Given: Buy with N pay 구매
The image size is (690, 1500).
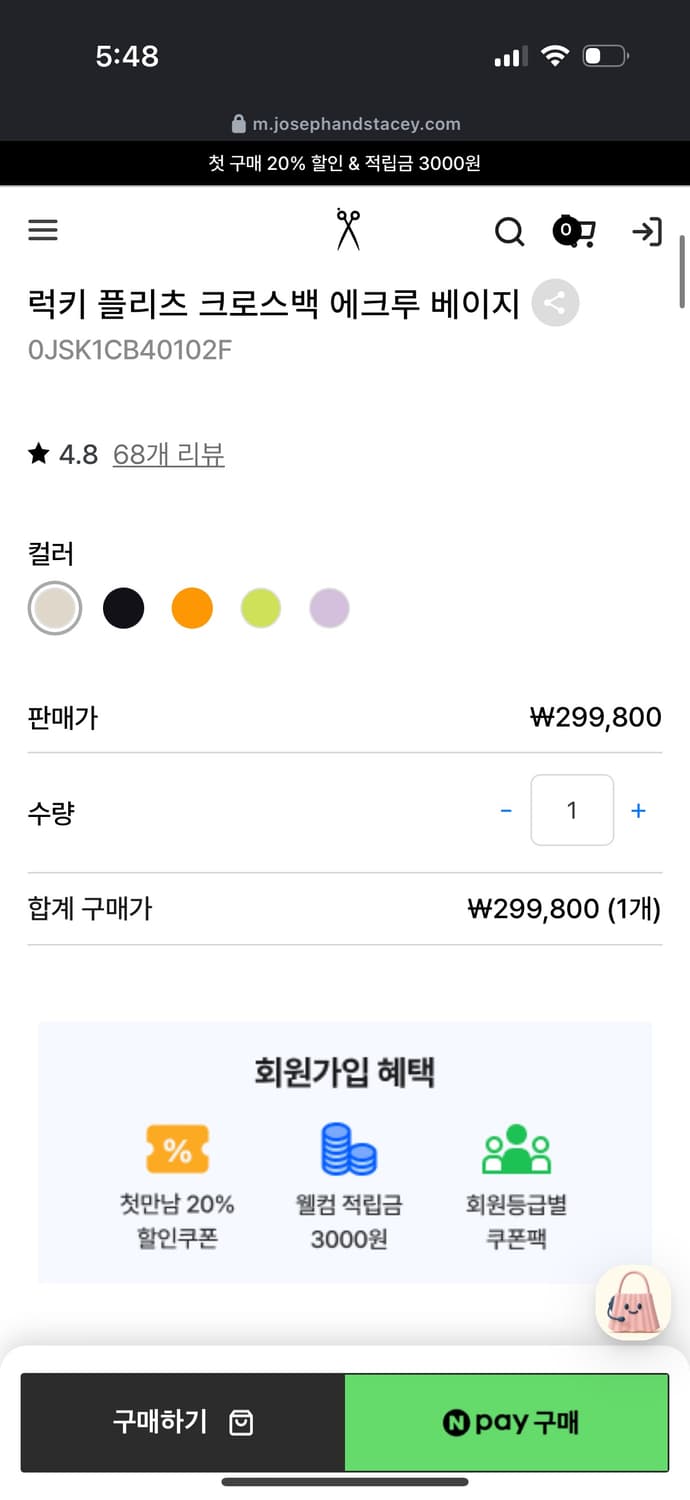Looking at the screenshot, I should click(507, 1422).
